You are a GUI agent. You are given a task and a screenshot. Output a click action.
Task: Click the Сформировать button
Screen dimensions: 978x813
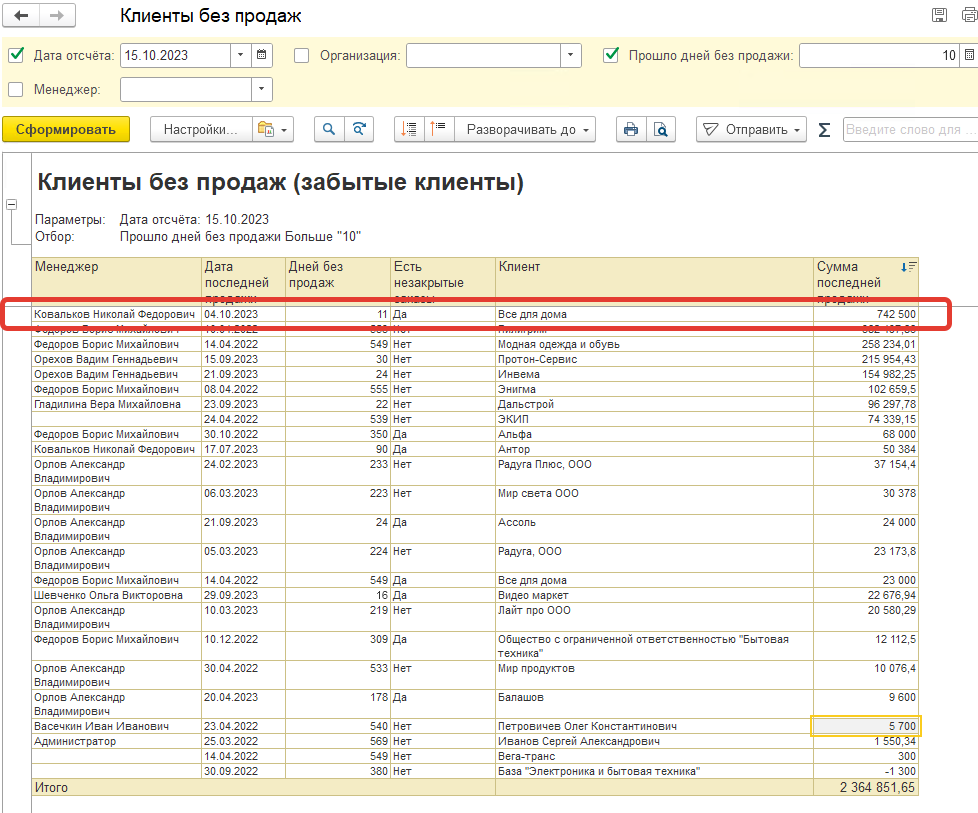point(66,129)
